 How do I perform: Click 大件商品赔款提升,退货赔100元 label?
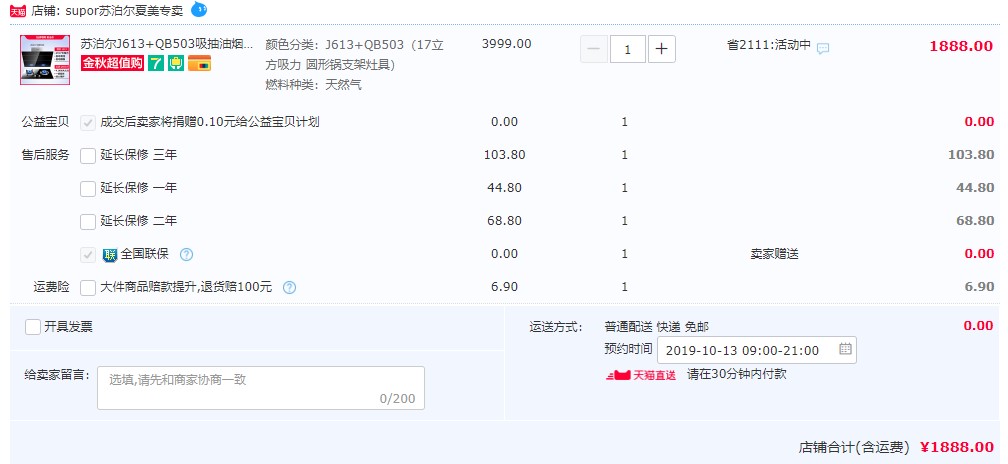186,287
